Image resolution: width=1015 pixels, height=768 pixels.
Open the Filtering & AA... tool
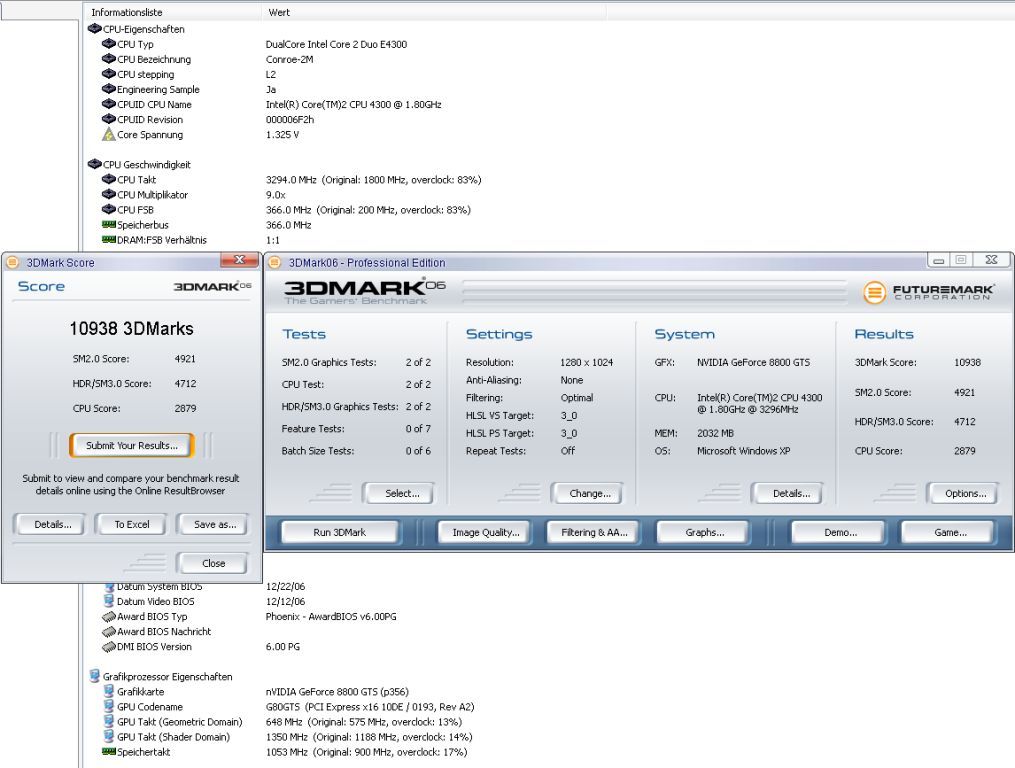pos(594,532)
